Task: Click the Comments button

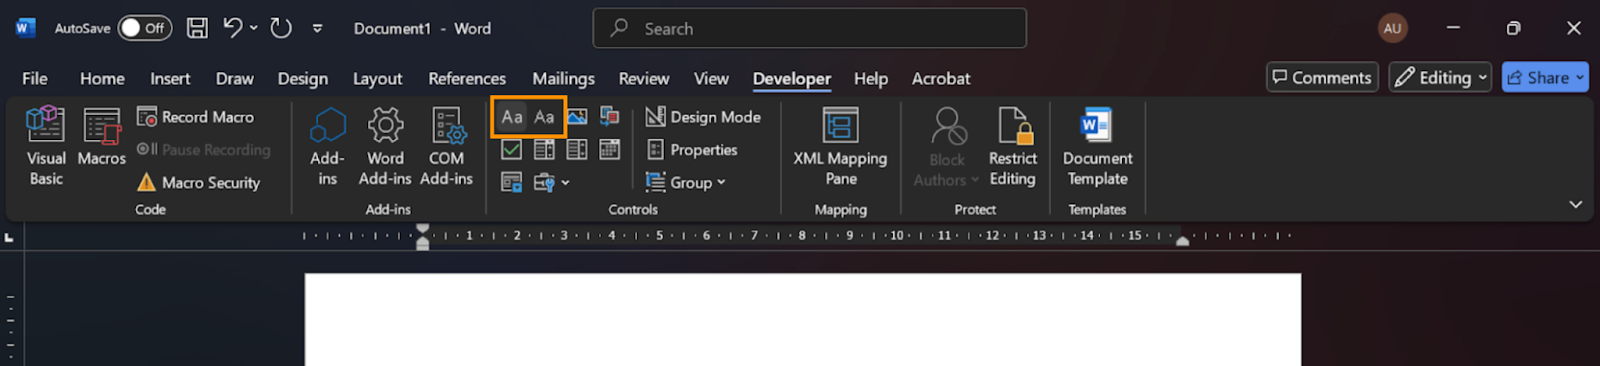Action: tap(1322, 77)
